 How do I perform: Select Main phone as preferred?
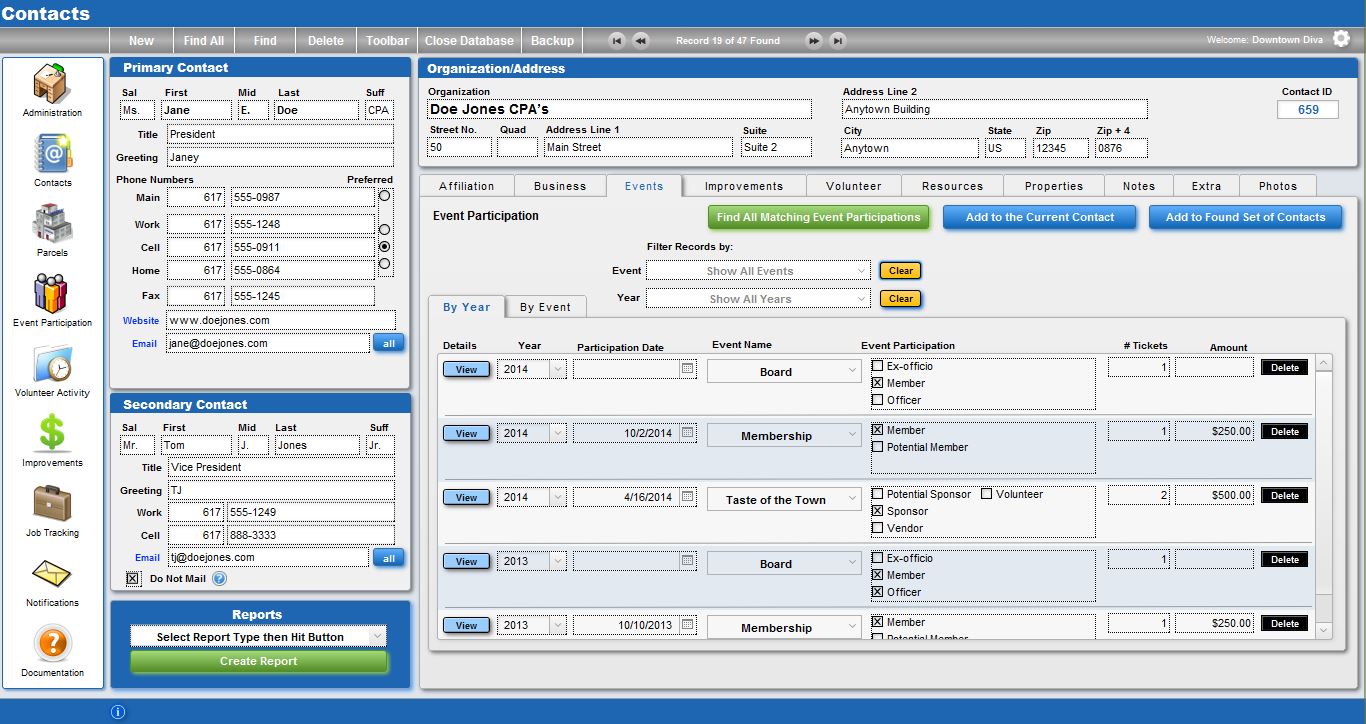pos(385,196)
